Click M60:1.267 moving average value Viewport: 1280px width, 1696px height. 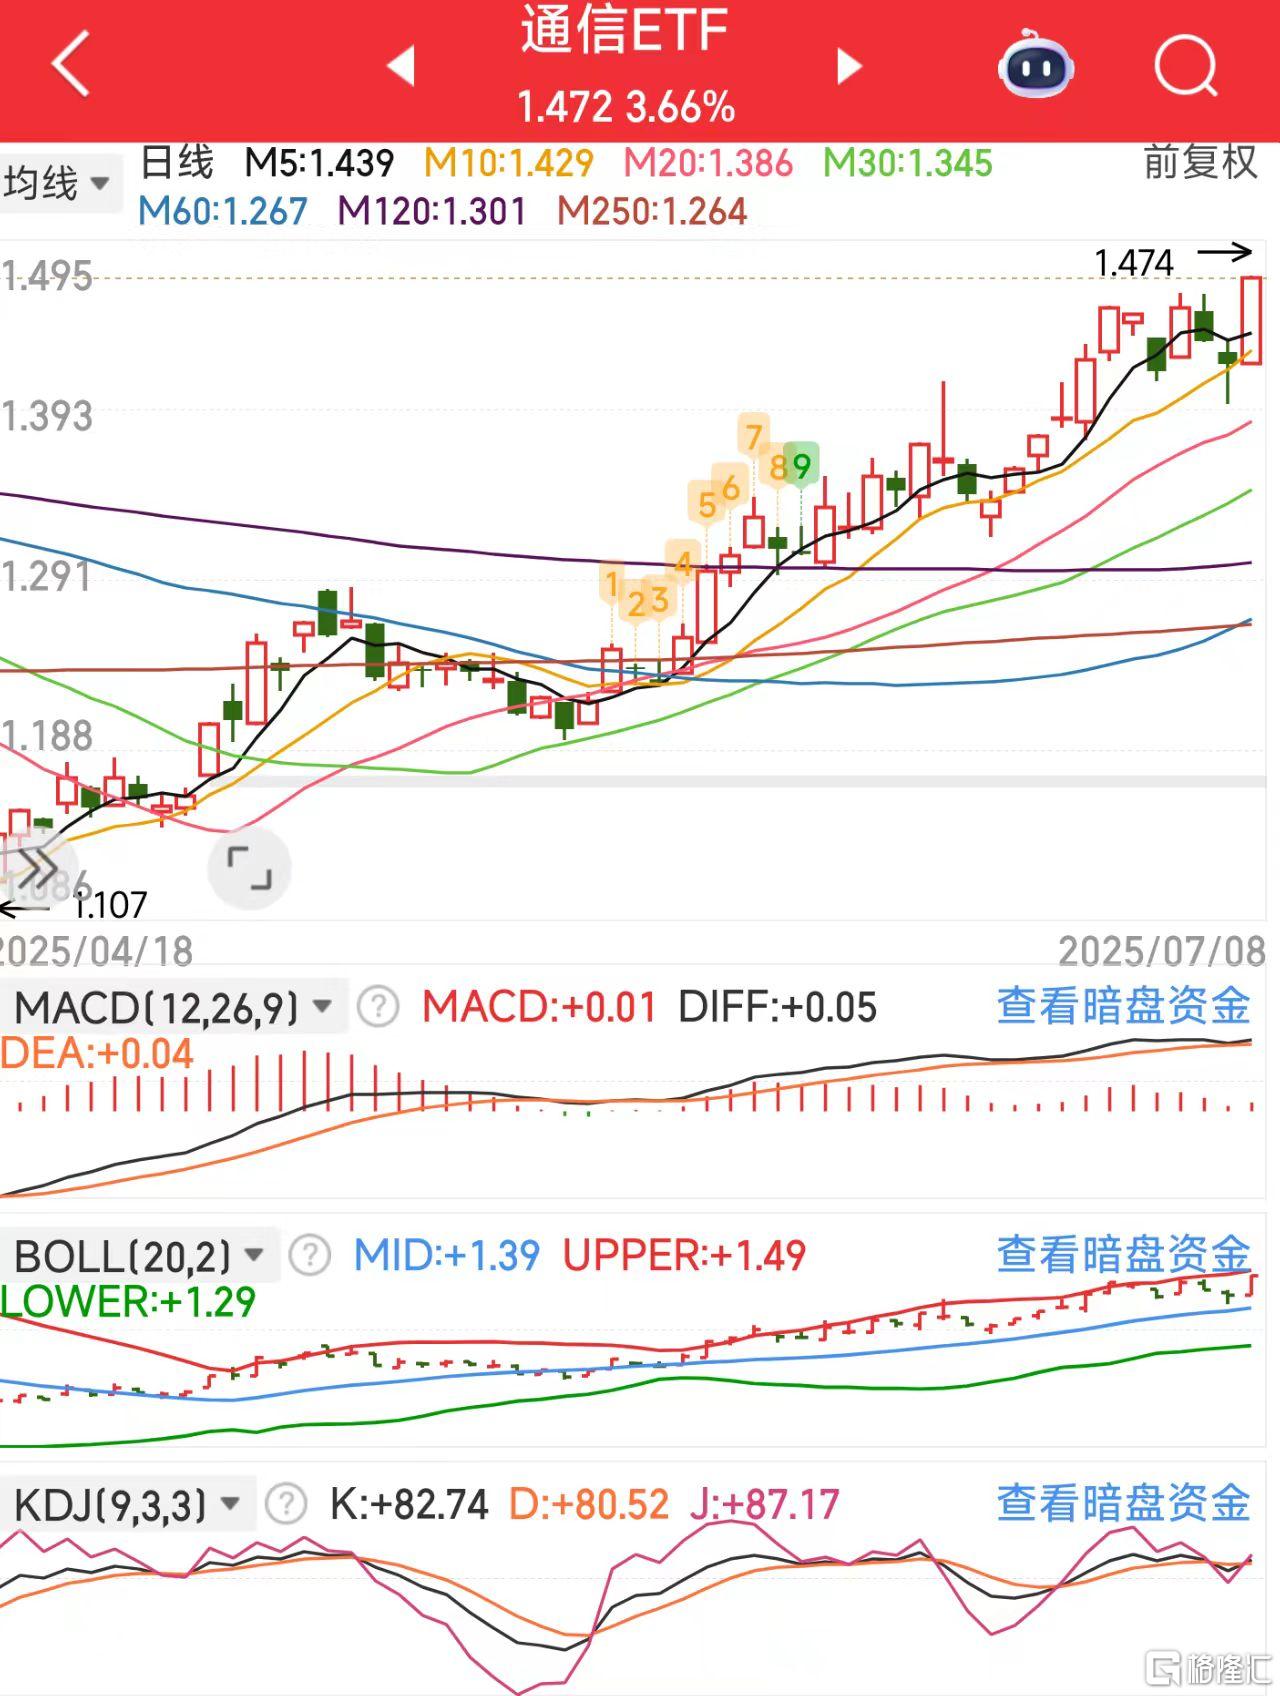[x=223, y=211]
